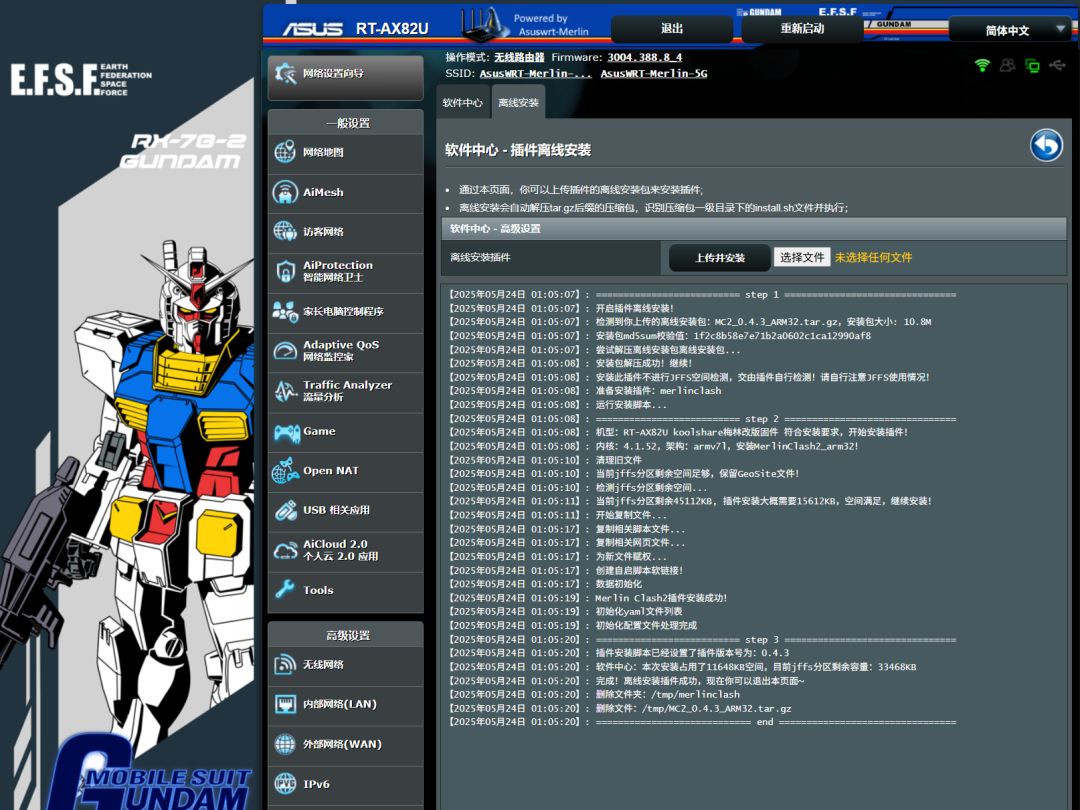
Task: Click the 内部网络(LAN) icon
Action: pyautogui.click(x=285, y=704)
